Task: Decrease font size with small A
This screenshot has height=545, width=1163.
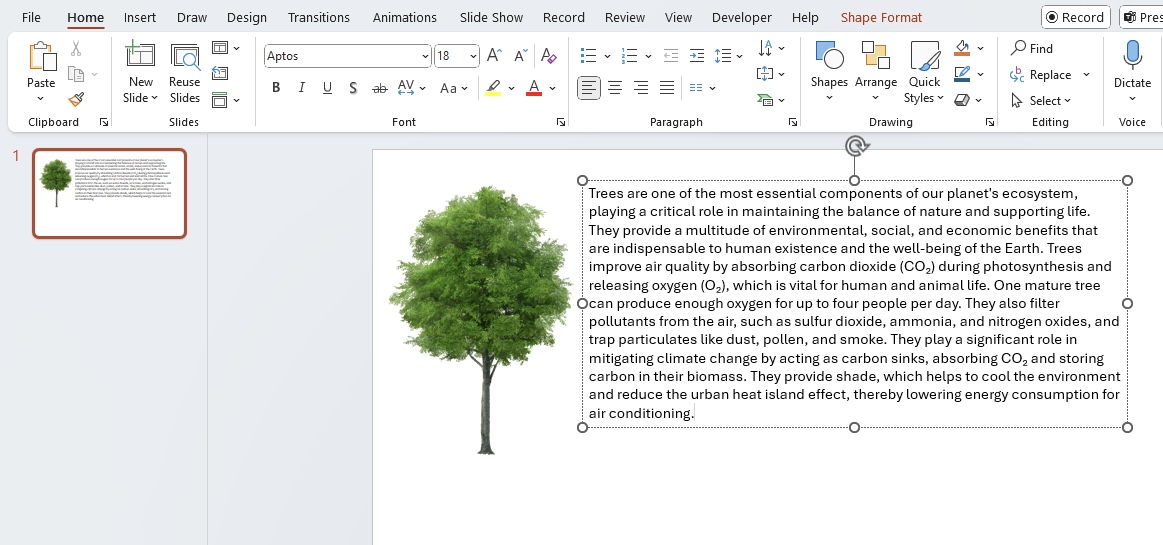Action: pos(521,56)
